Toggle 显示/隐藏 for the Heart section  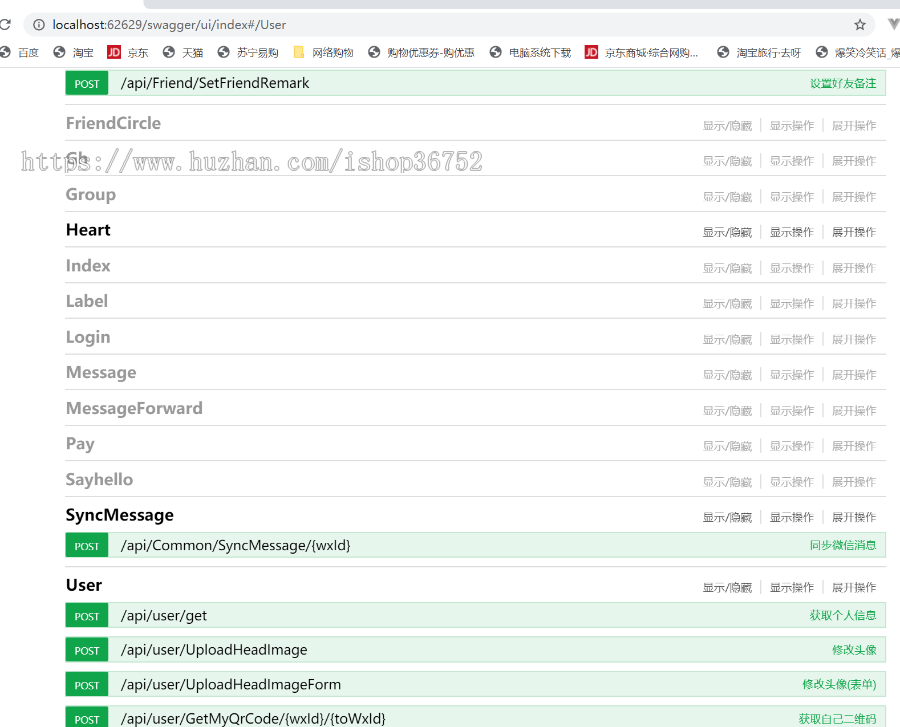(x=727, y=232)
